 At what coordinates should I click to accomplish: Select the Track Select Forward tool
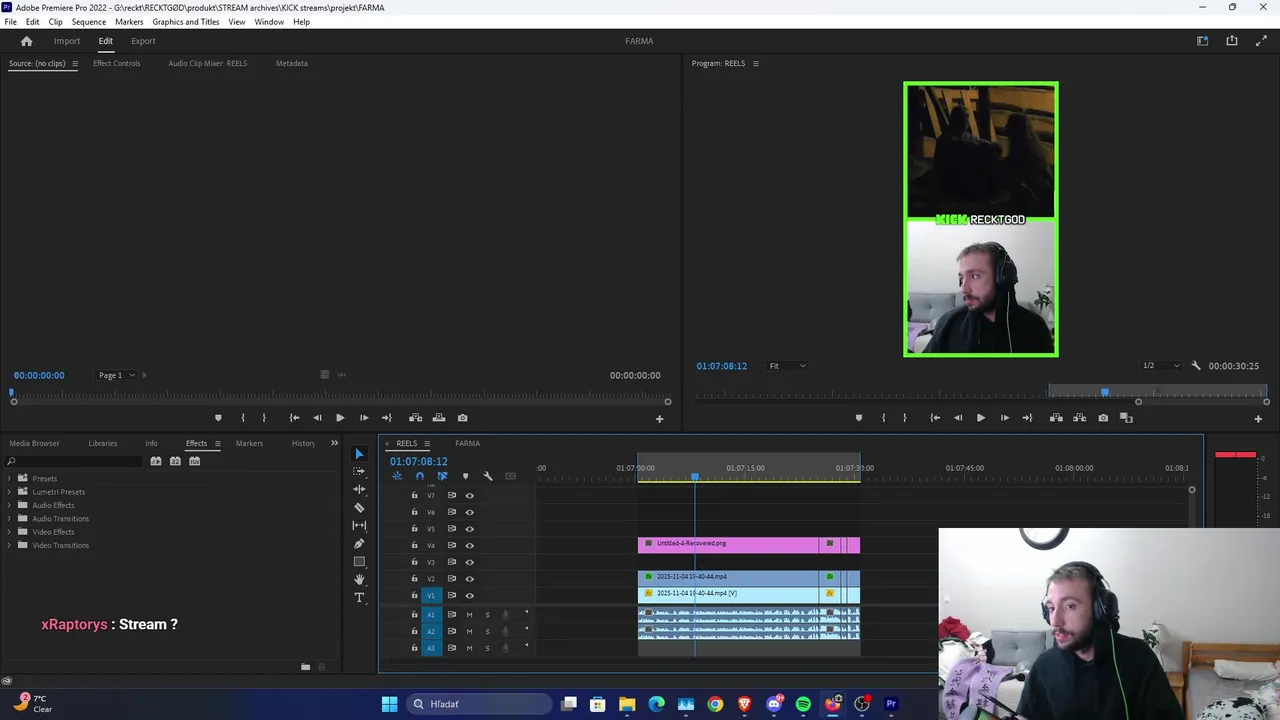[x=359, y=471]
